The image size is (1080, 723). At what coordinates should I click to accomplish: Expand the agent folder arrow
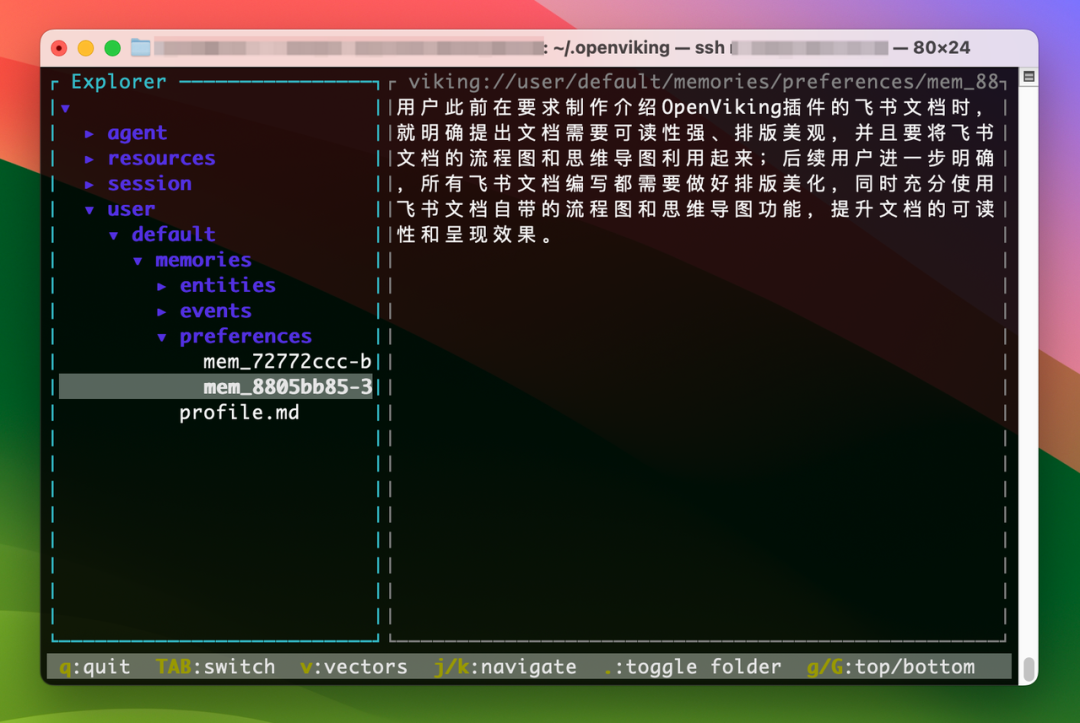(90, 134)
